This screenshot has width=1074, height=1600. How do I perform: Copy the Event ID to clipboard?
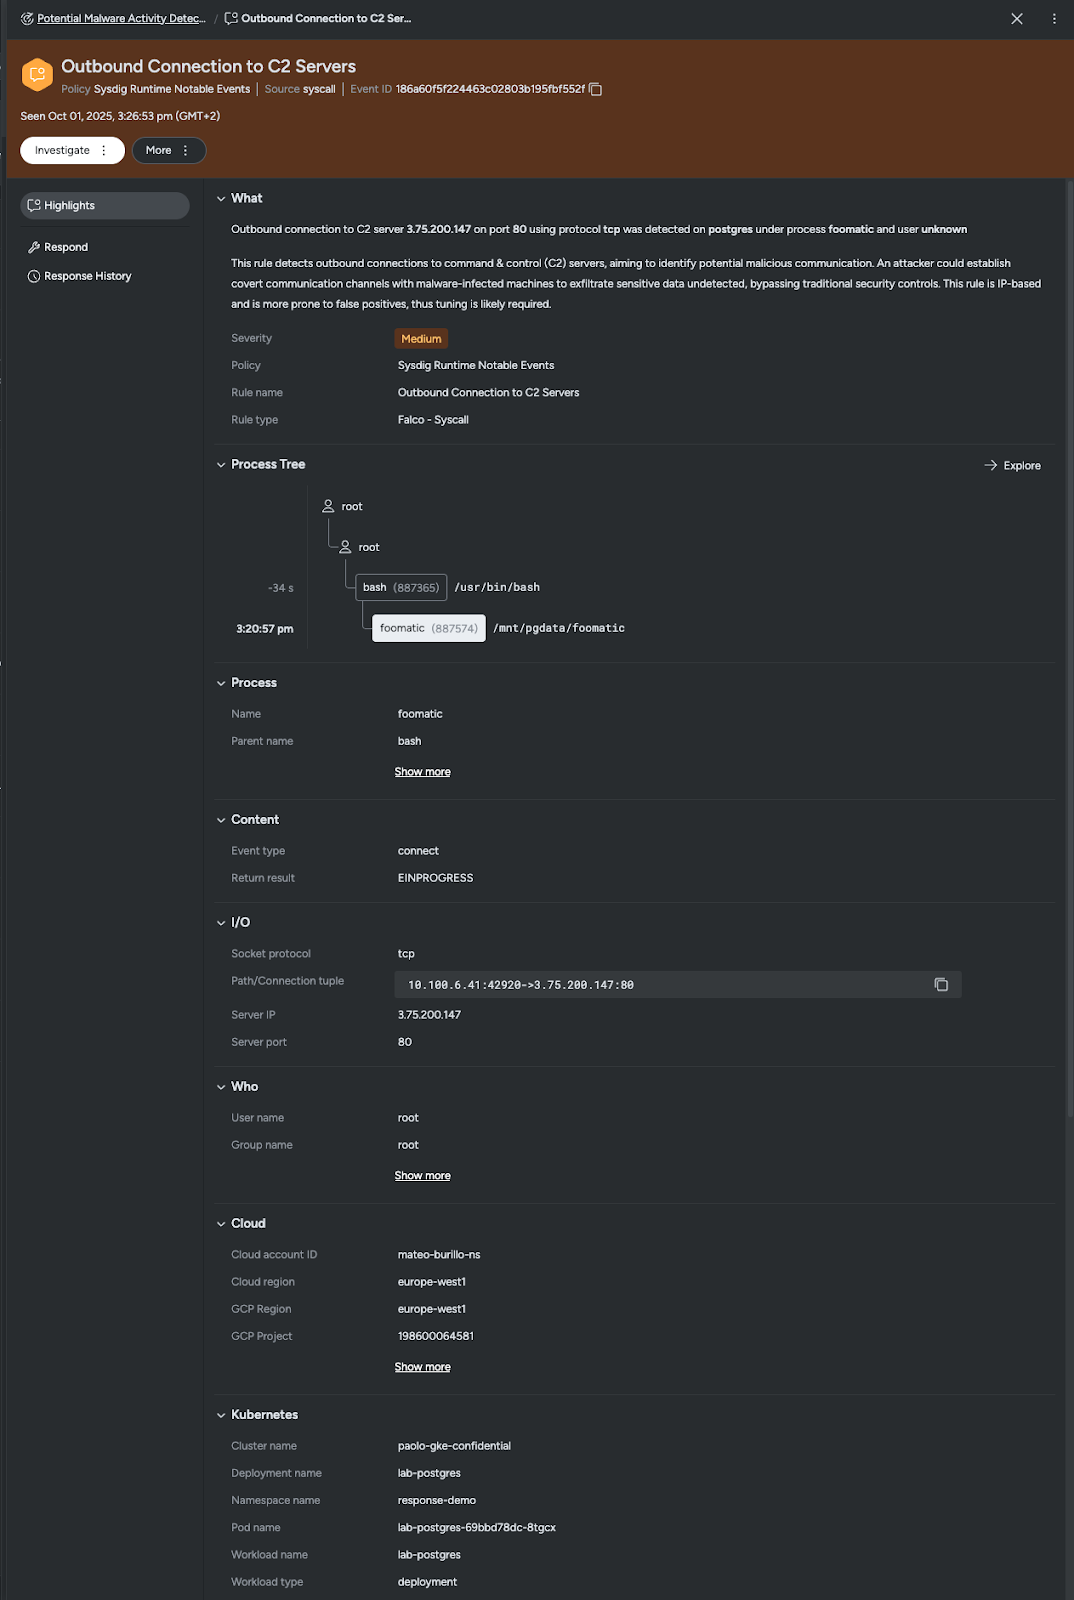[x=596, y=89]
